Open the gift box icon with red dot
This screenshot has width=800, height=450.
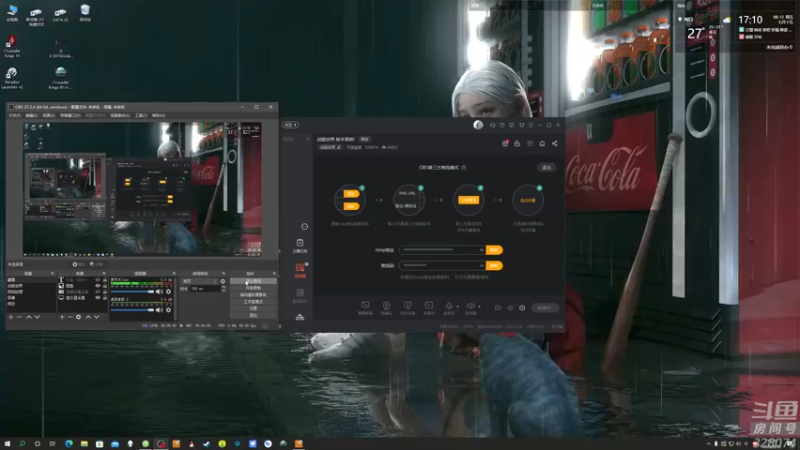click(505, 144)
